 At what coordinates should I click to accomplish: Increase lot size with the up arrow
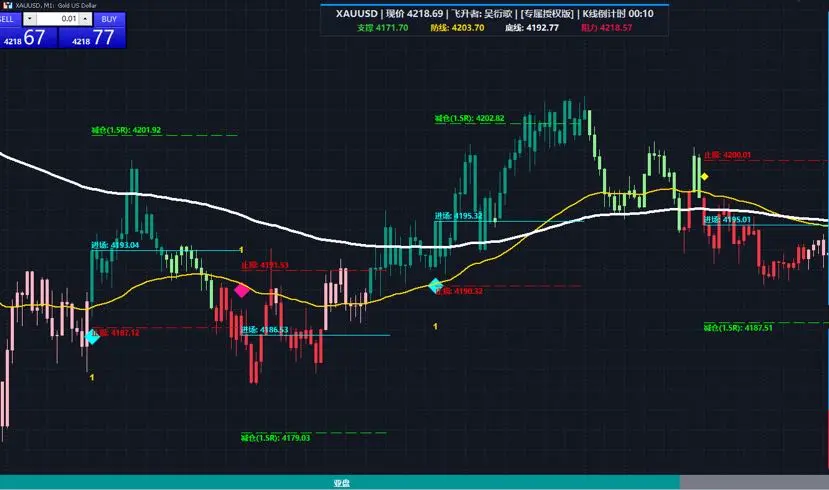pyautogui.click(x=85, y=19)
